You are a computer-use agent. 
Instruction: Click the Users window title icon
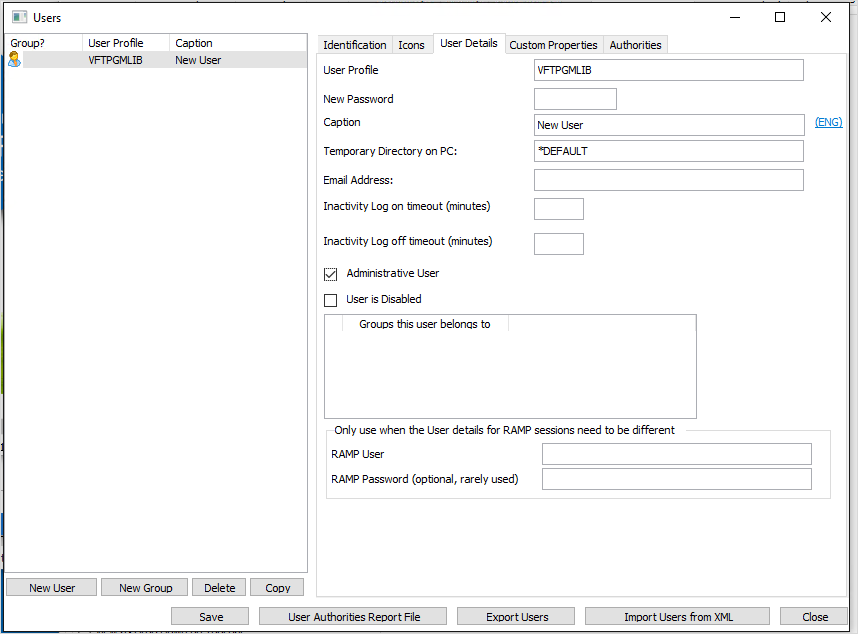pyautogui.click(x=20, y=18)
